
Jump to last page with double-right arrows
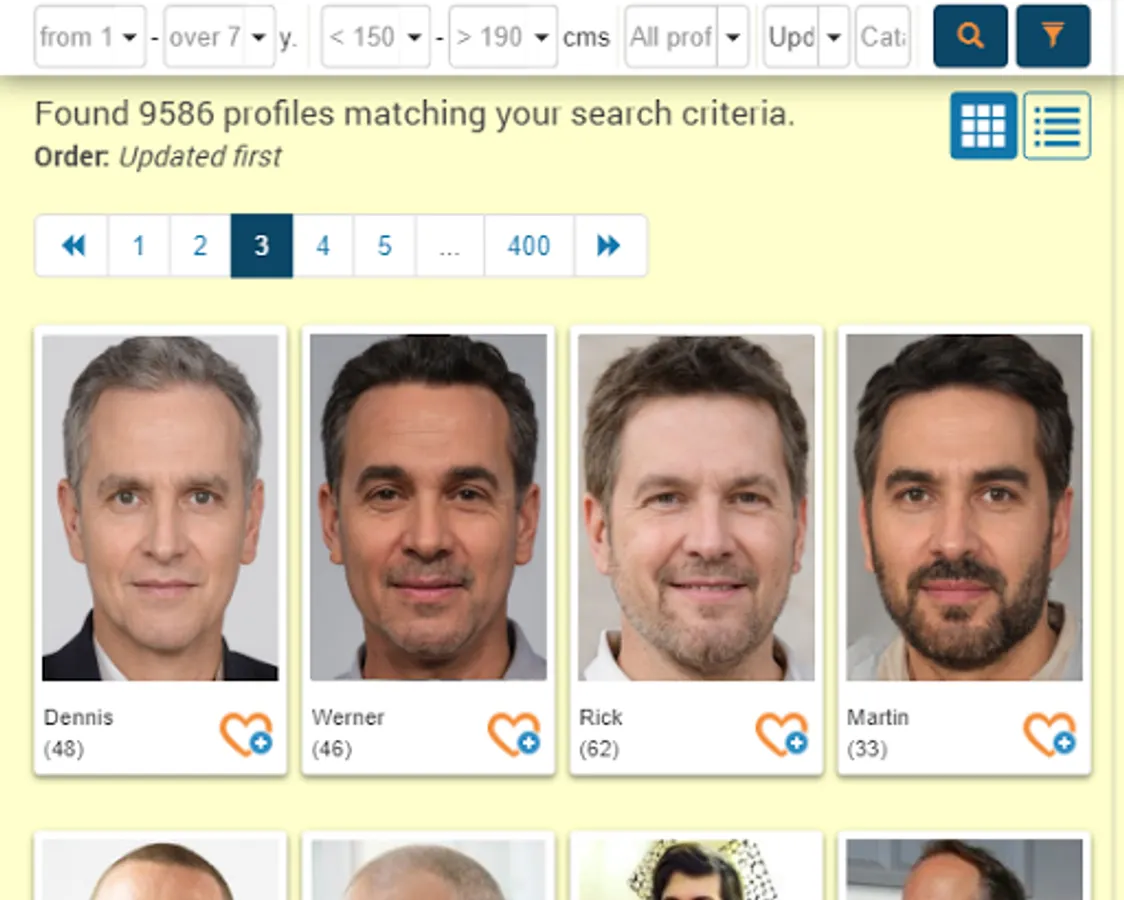point(610,246)
